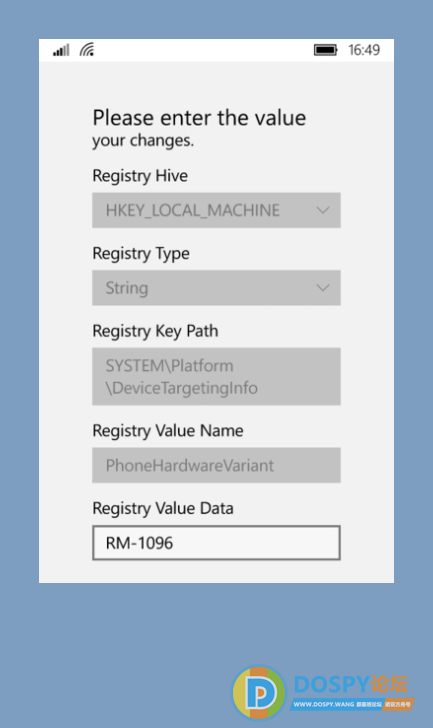Click the Registry Value Name label

click(x=168, y=431)
